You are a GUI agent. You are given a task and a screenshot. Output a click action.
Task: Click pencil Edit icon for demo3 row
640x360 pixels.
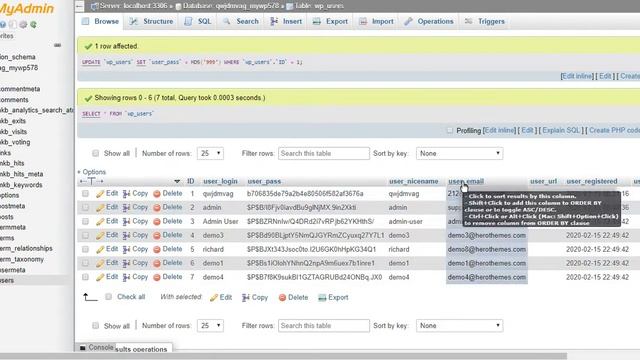click(x=100, y=236)
